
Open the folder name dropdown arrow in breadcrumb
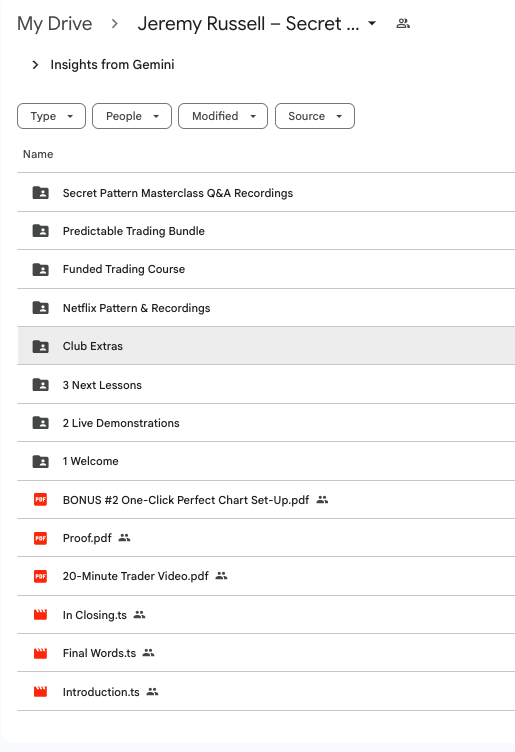pos(372,24)
